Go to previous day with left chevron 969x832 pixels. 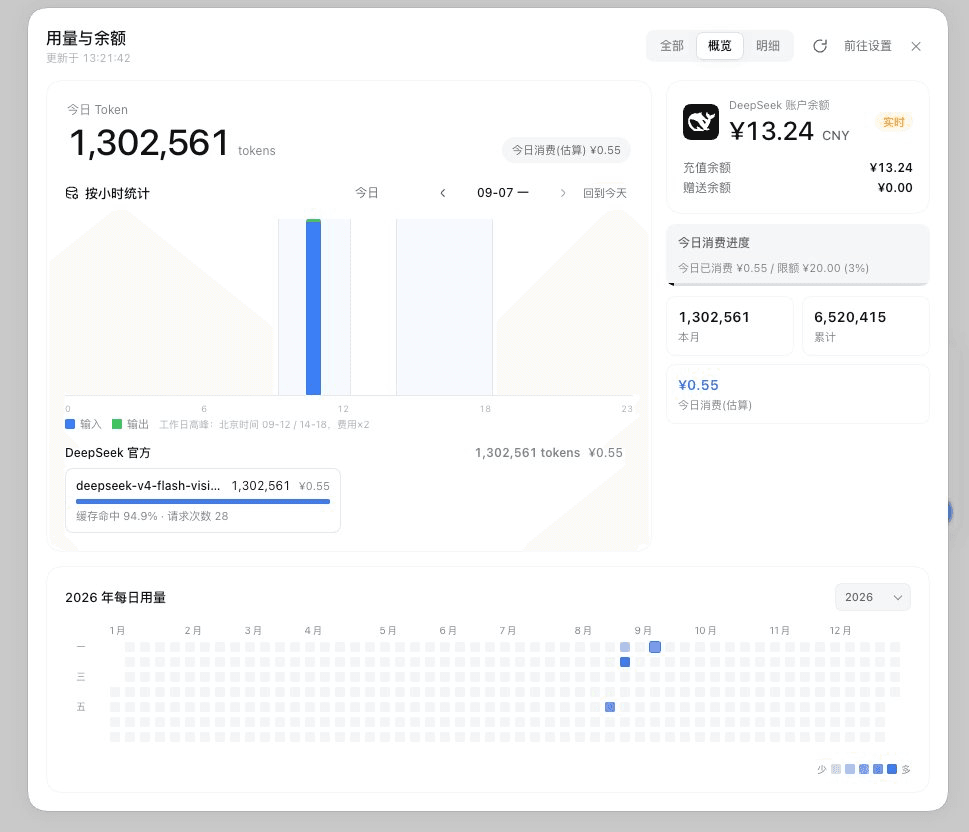(442, 193)
